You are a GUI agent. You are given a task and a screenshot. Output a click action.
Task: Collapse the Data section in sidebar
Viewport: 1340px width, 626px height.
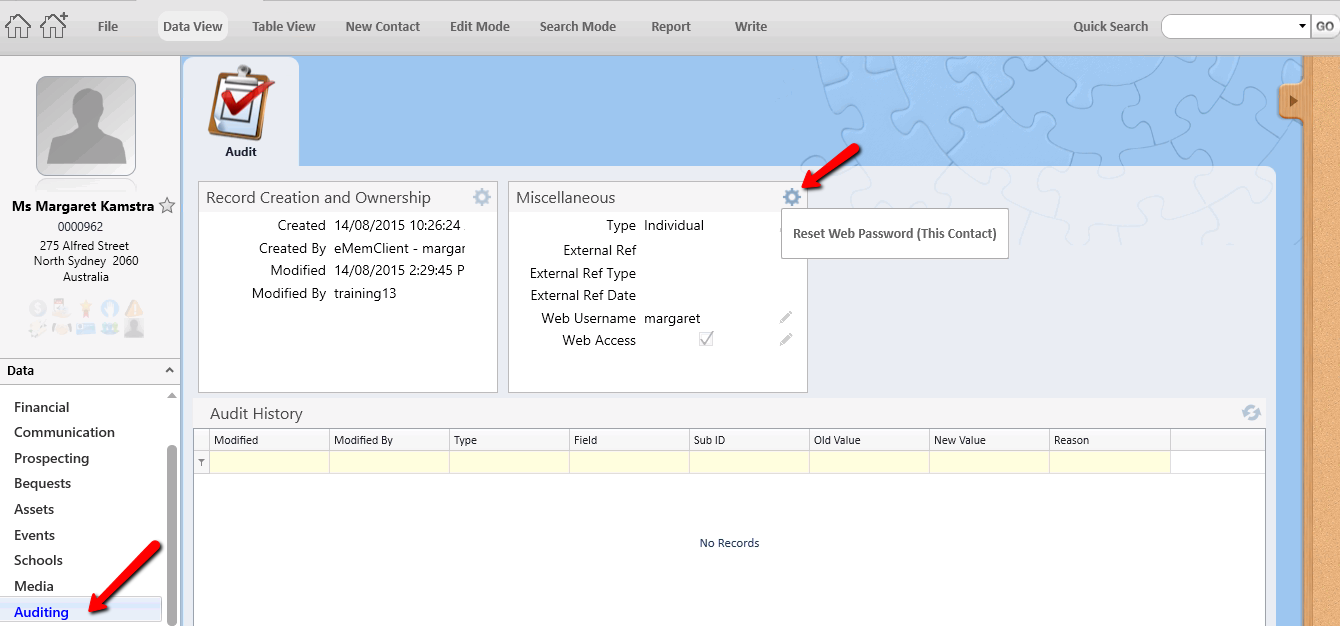pos(168,371)
